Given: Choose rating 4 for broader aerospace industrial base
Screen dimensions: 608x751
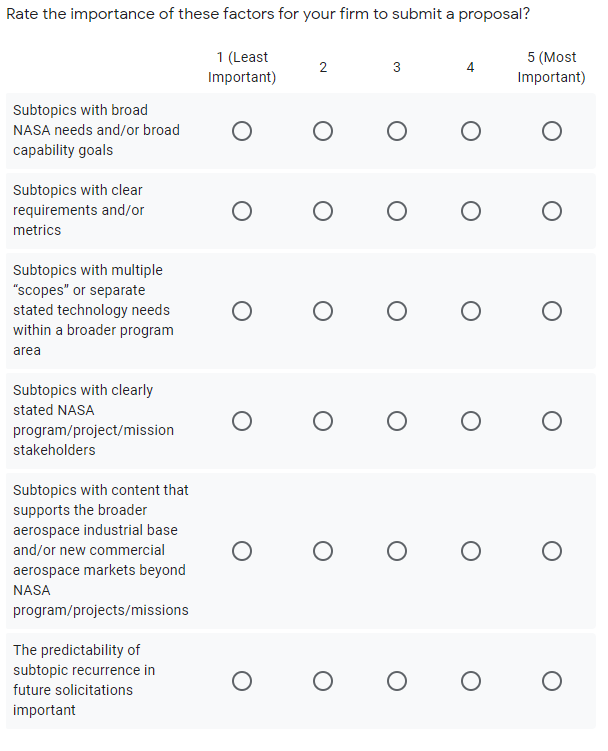Looking at the screenshot, I should pyautogui.click(x=470, y=551).
